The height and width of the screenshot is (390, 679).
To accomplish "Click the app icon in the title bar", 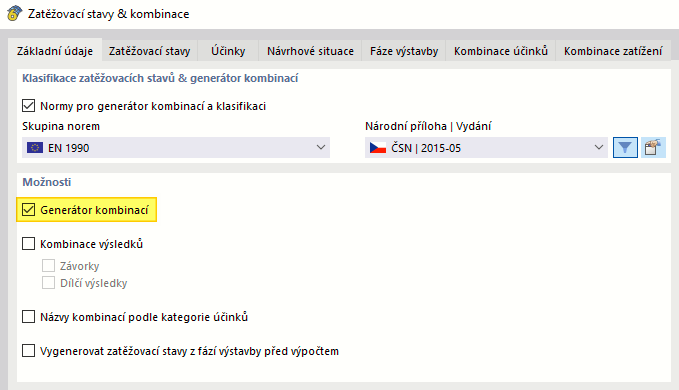I will pos(14,13).
